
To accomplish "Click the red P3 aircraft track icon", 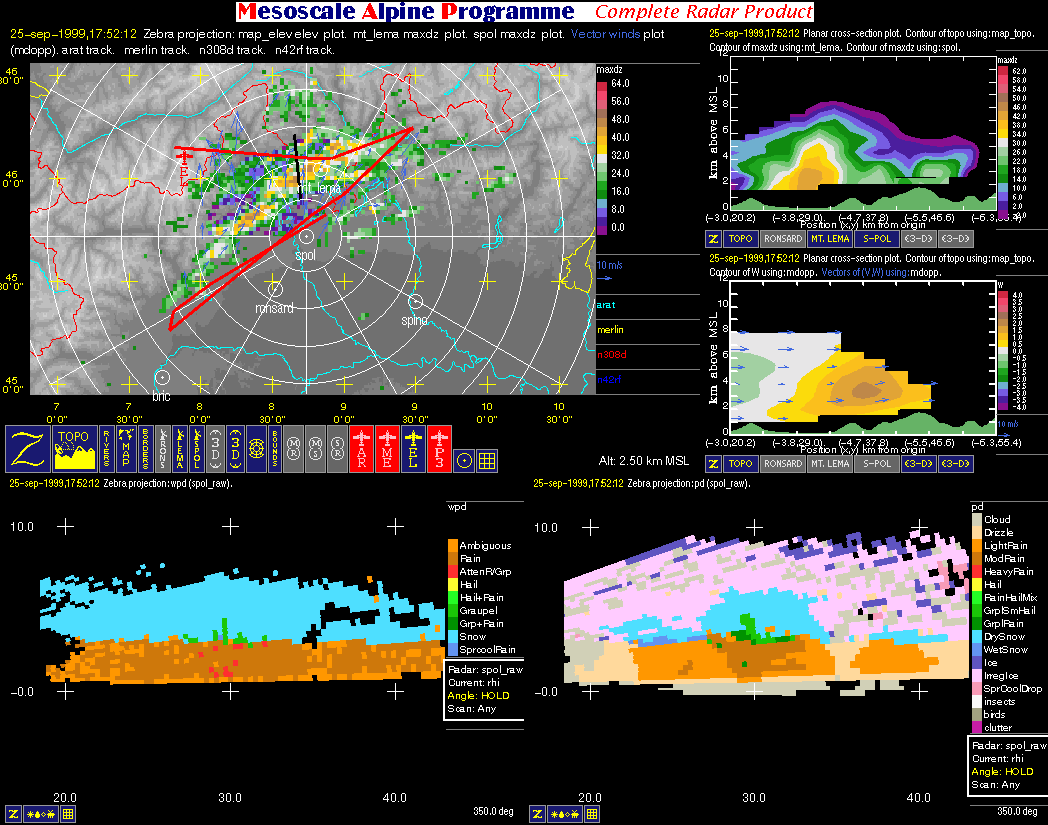I will click(x=440, y=449).
